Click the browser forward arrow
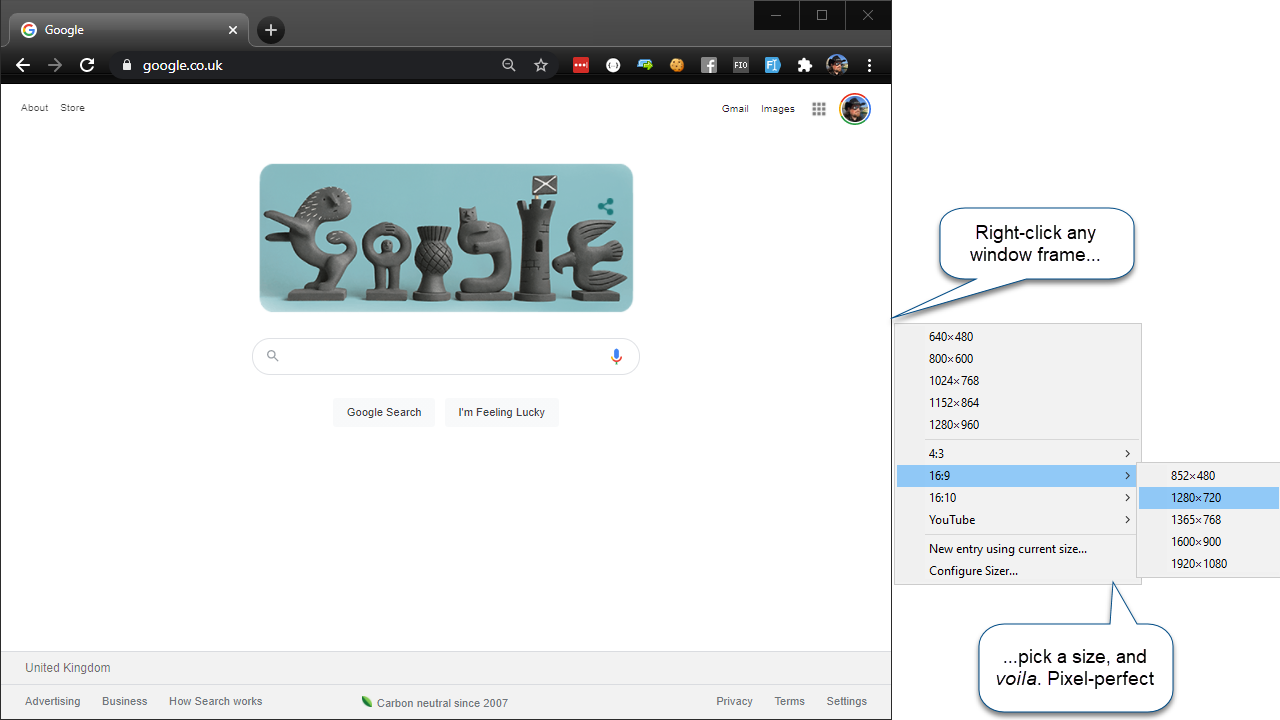 [x=55, y=65]
